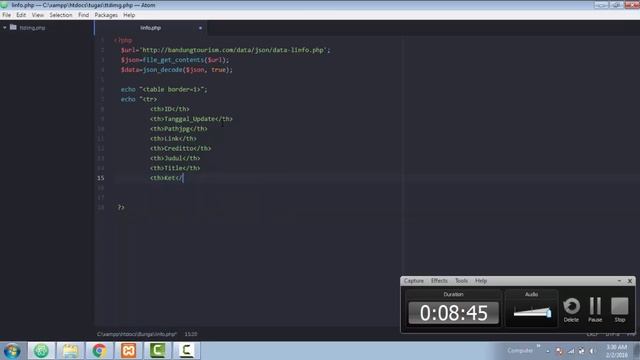
Task: Open Effects menu in the recorder
Action: (x=439, y=281)
